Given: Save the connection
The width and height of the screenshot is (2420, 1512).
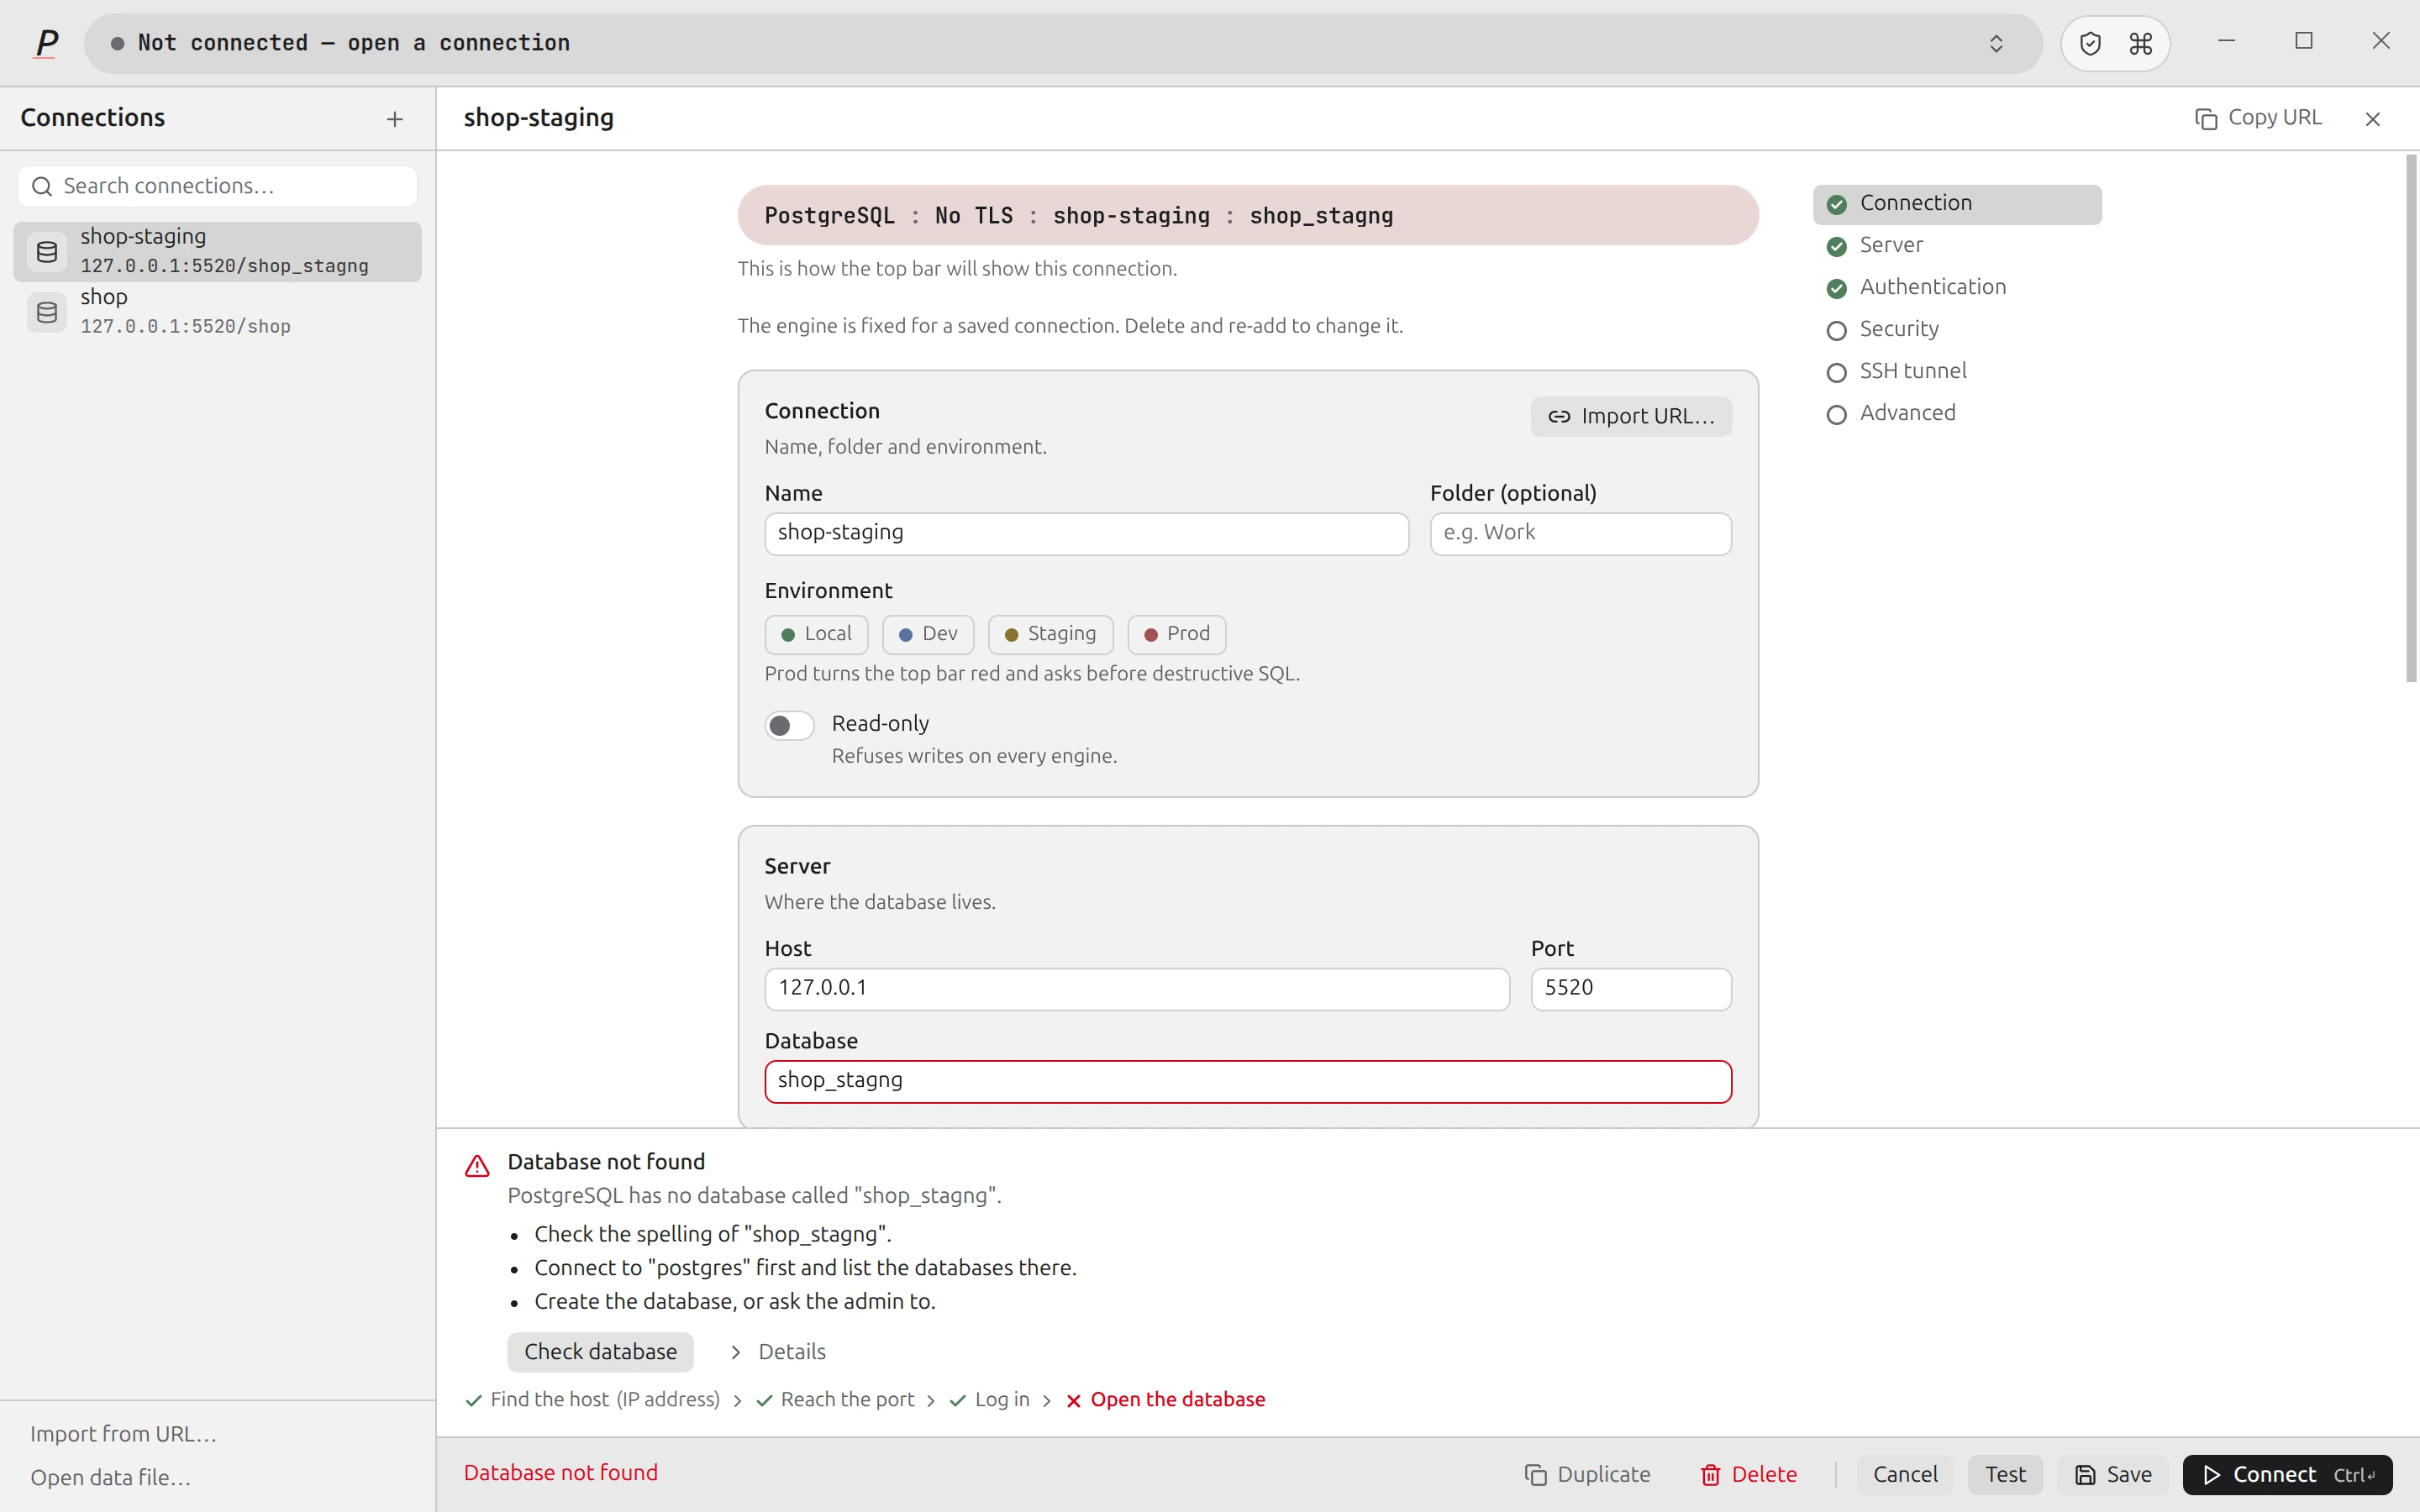Looking at the screenshot, I should 2113,1474.
